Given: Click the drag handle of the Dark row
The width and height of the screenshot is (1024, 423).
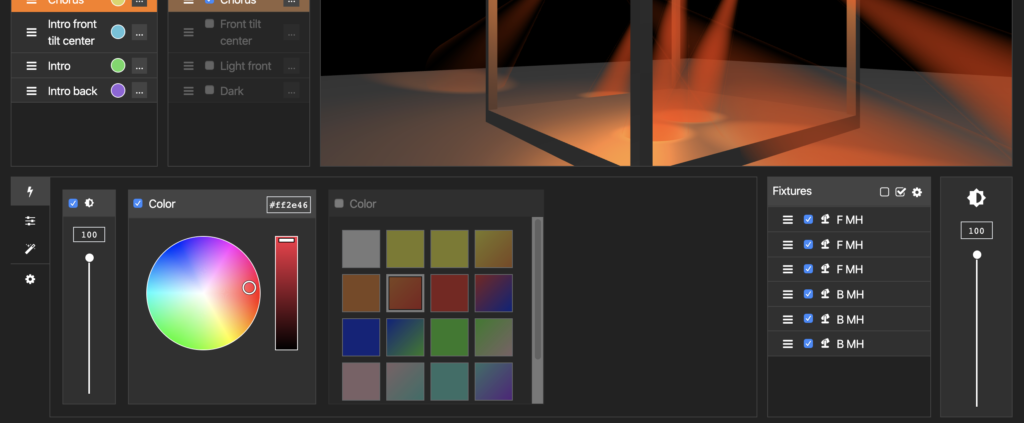Looking at the screenshot, I should point(189,91).
